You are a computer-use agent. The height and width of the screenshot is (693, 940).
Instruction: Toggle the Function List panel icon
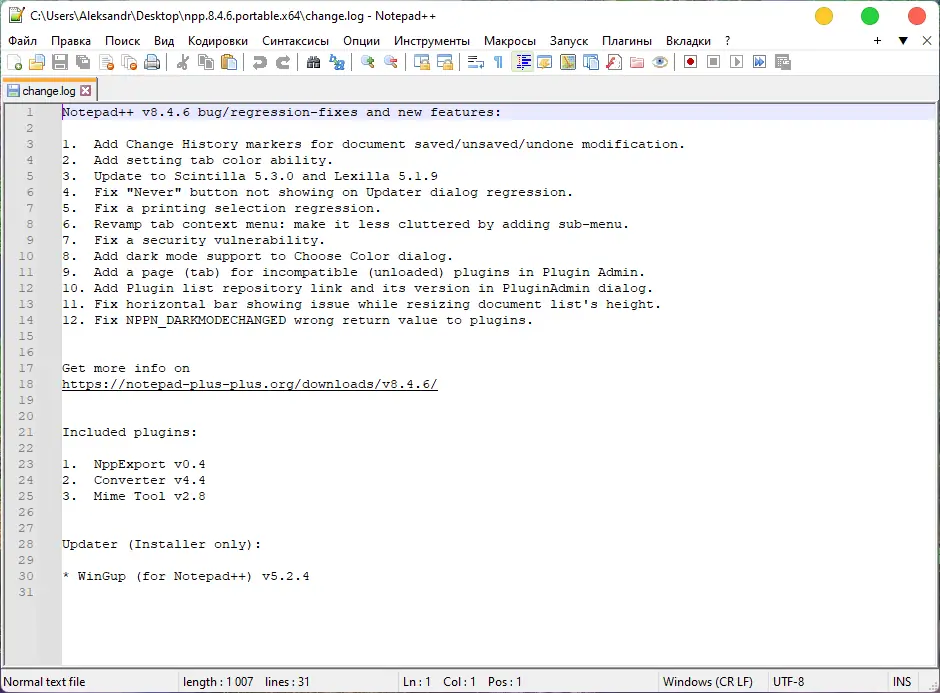coord(614,62)
